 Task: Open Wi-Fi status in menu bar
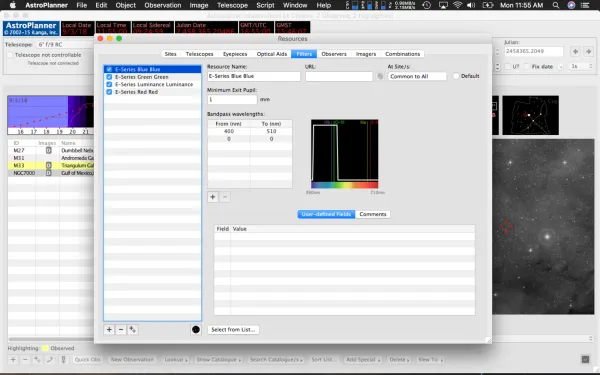click(x=457, y=5)
